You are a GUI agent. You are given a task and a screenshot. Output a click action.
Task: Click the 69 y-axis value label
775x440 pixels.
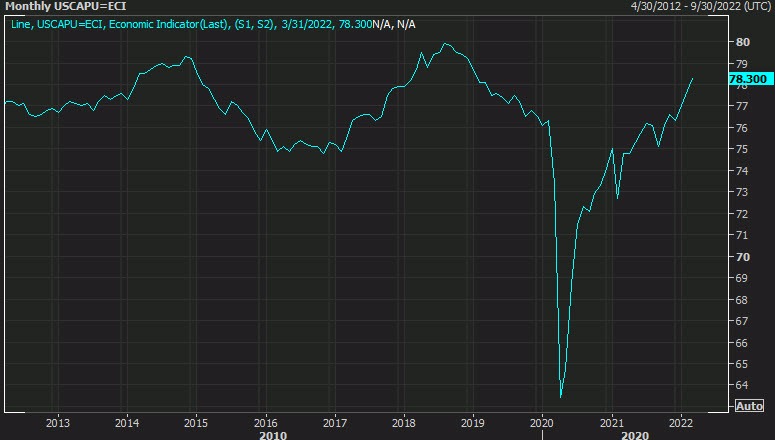click(x=742, y=278)
